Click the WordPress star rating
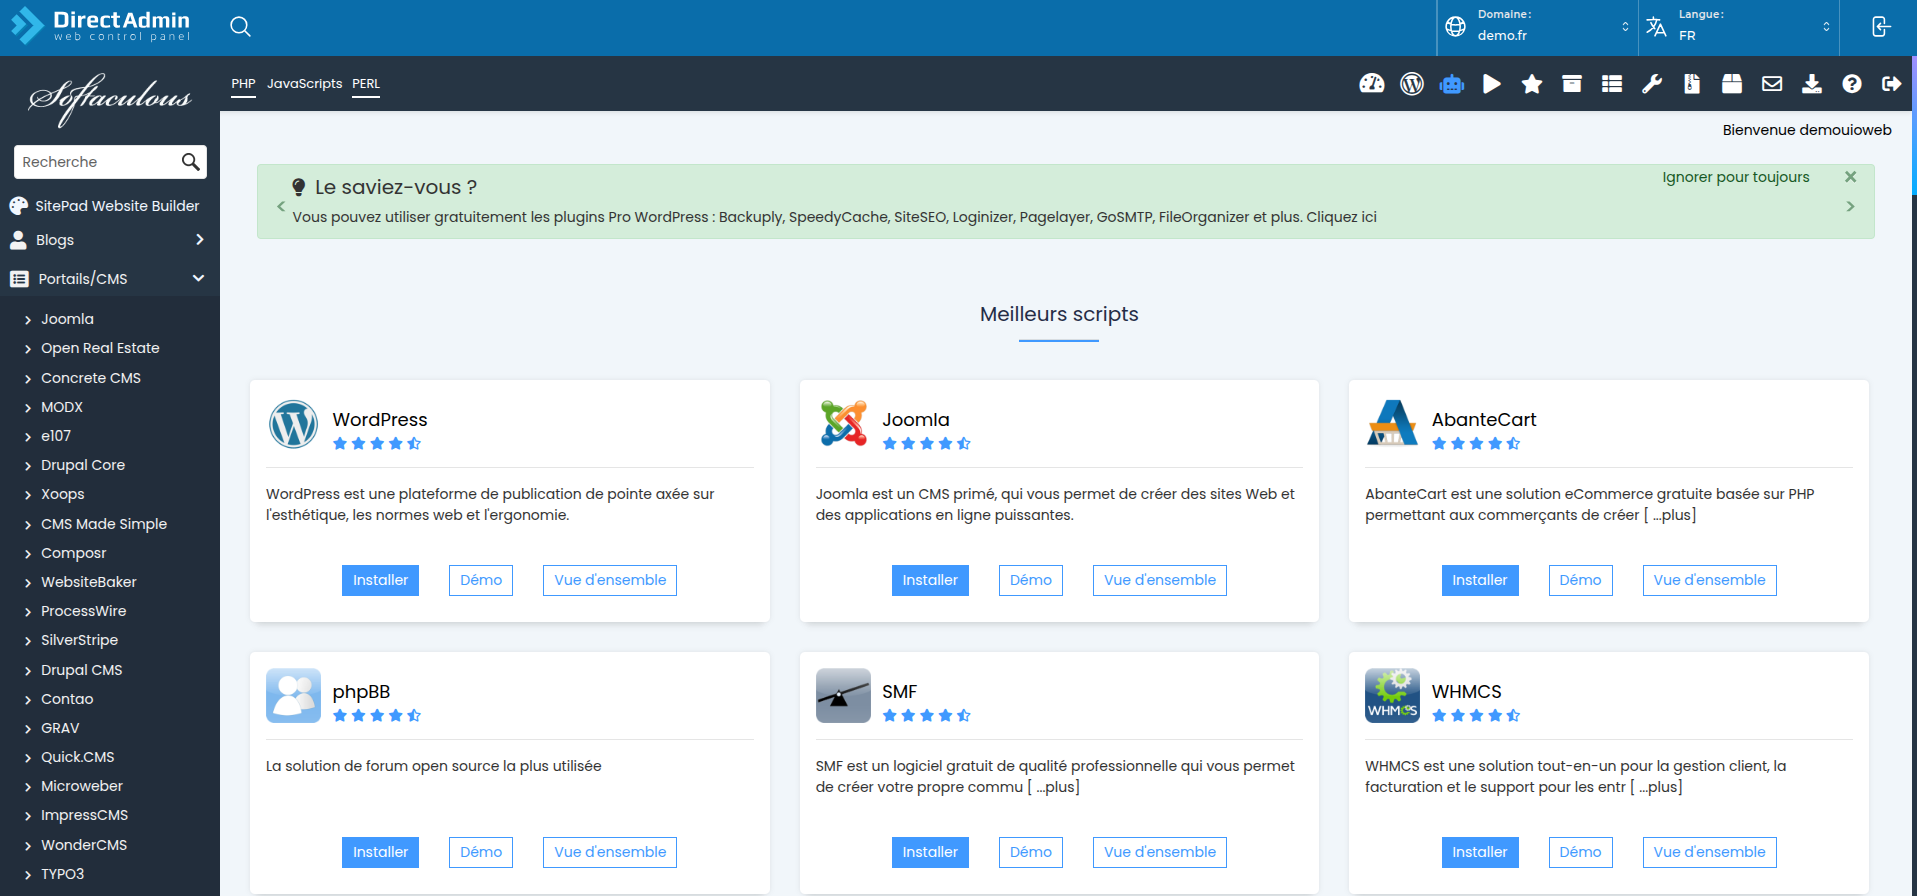 [x=377, y=443]
